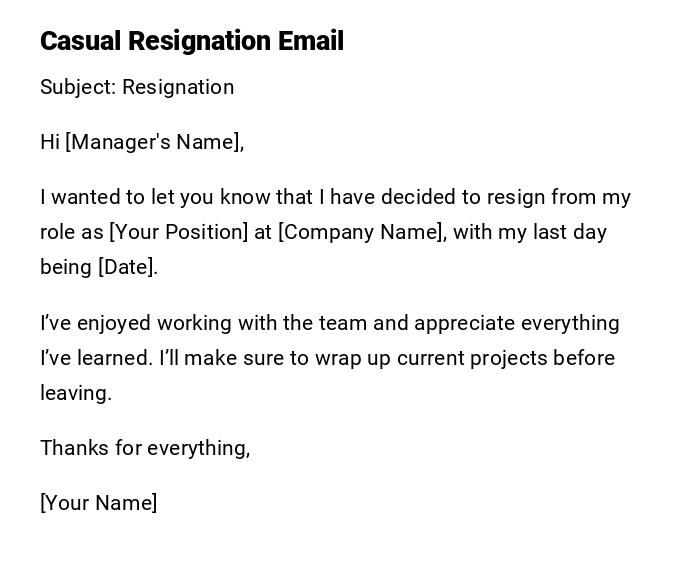
Task: Click the [Date] placeholder
Action: coord(127,267)
